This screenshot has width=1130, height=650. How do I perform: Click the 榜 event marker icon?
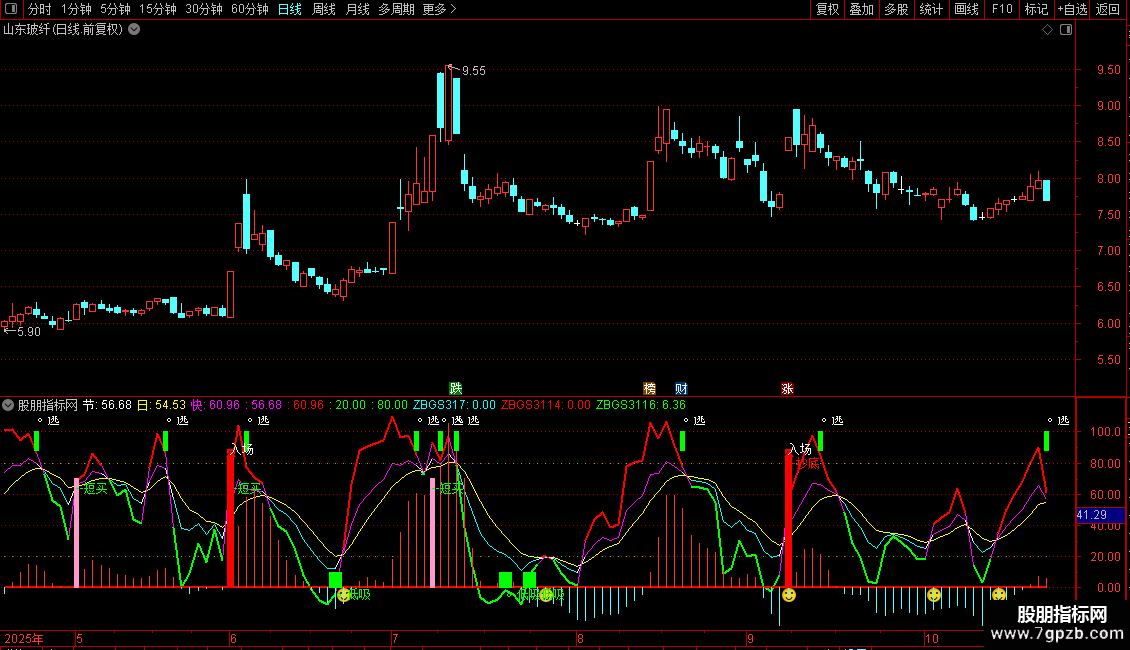pyautogui.click(x=650, y=389)
